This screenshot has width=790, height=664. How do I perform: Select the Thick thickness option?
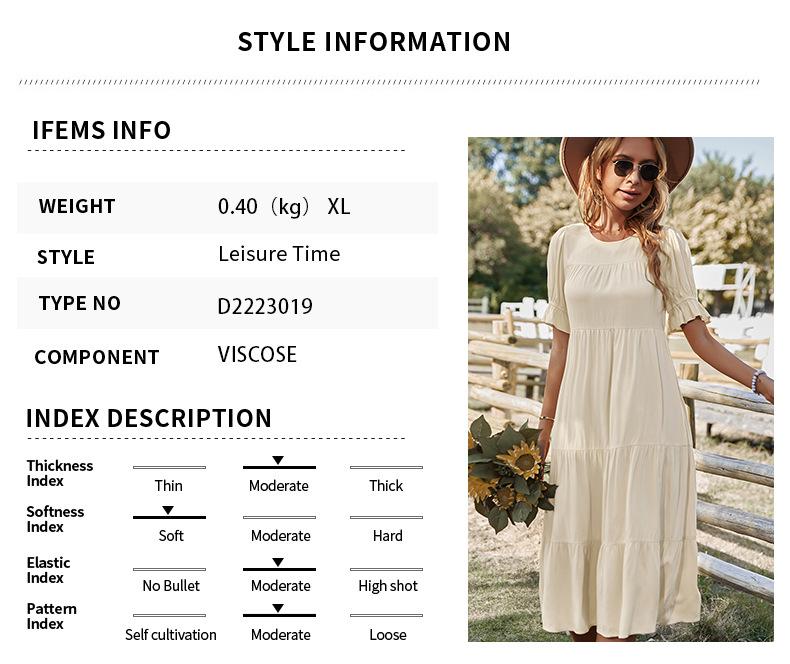point(386,485)
